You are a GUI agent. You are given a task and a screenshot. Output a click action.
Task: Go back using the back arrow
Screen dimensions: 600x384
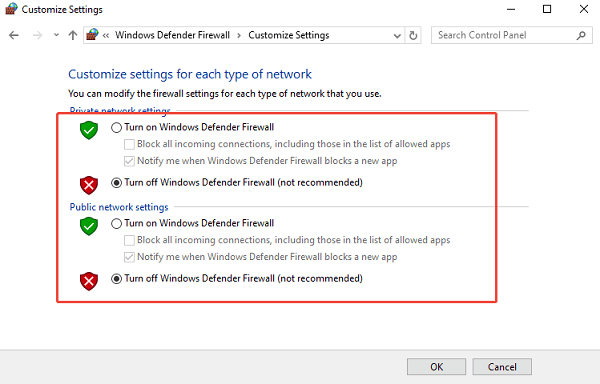point(14,36)
